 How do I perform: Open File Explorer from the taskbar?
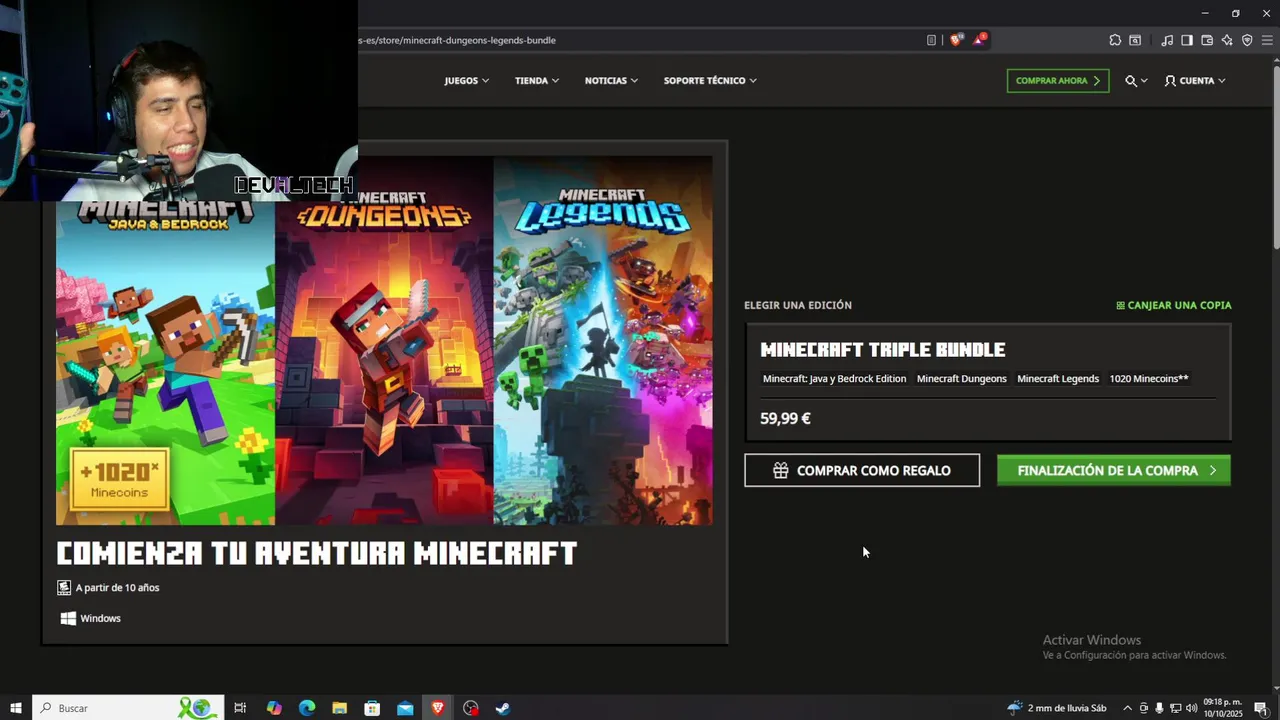click(x=340, y=708)
